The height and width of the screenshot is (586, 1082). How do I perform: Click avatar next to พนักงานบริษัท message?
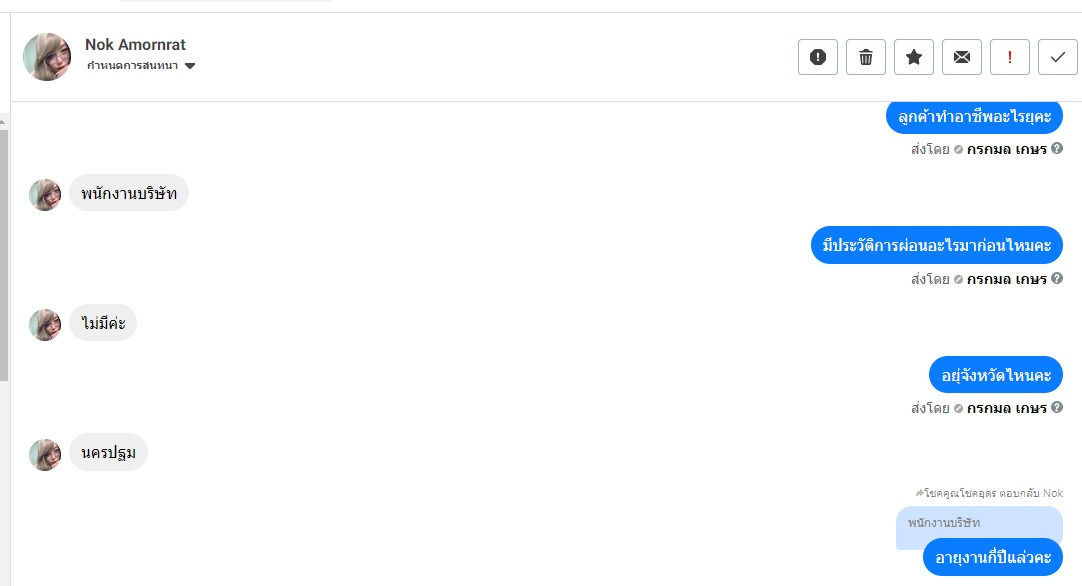[x=45, y=195]
